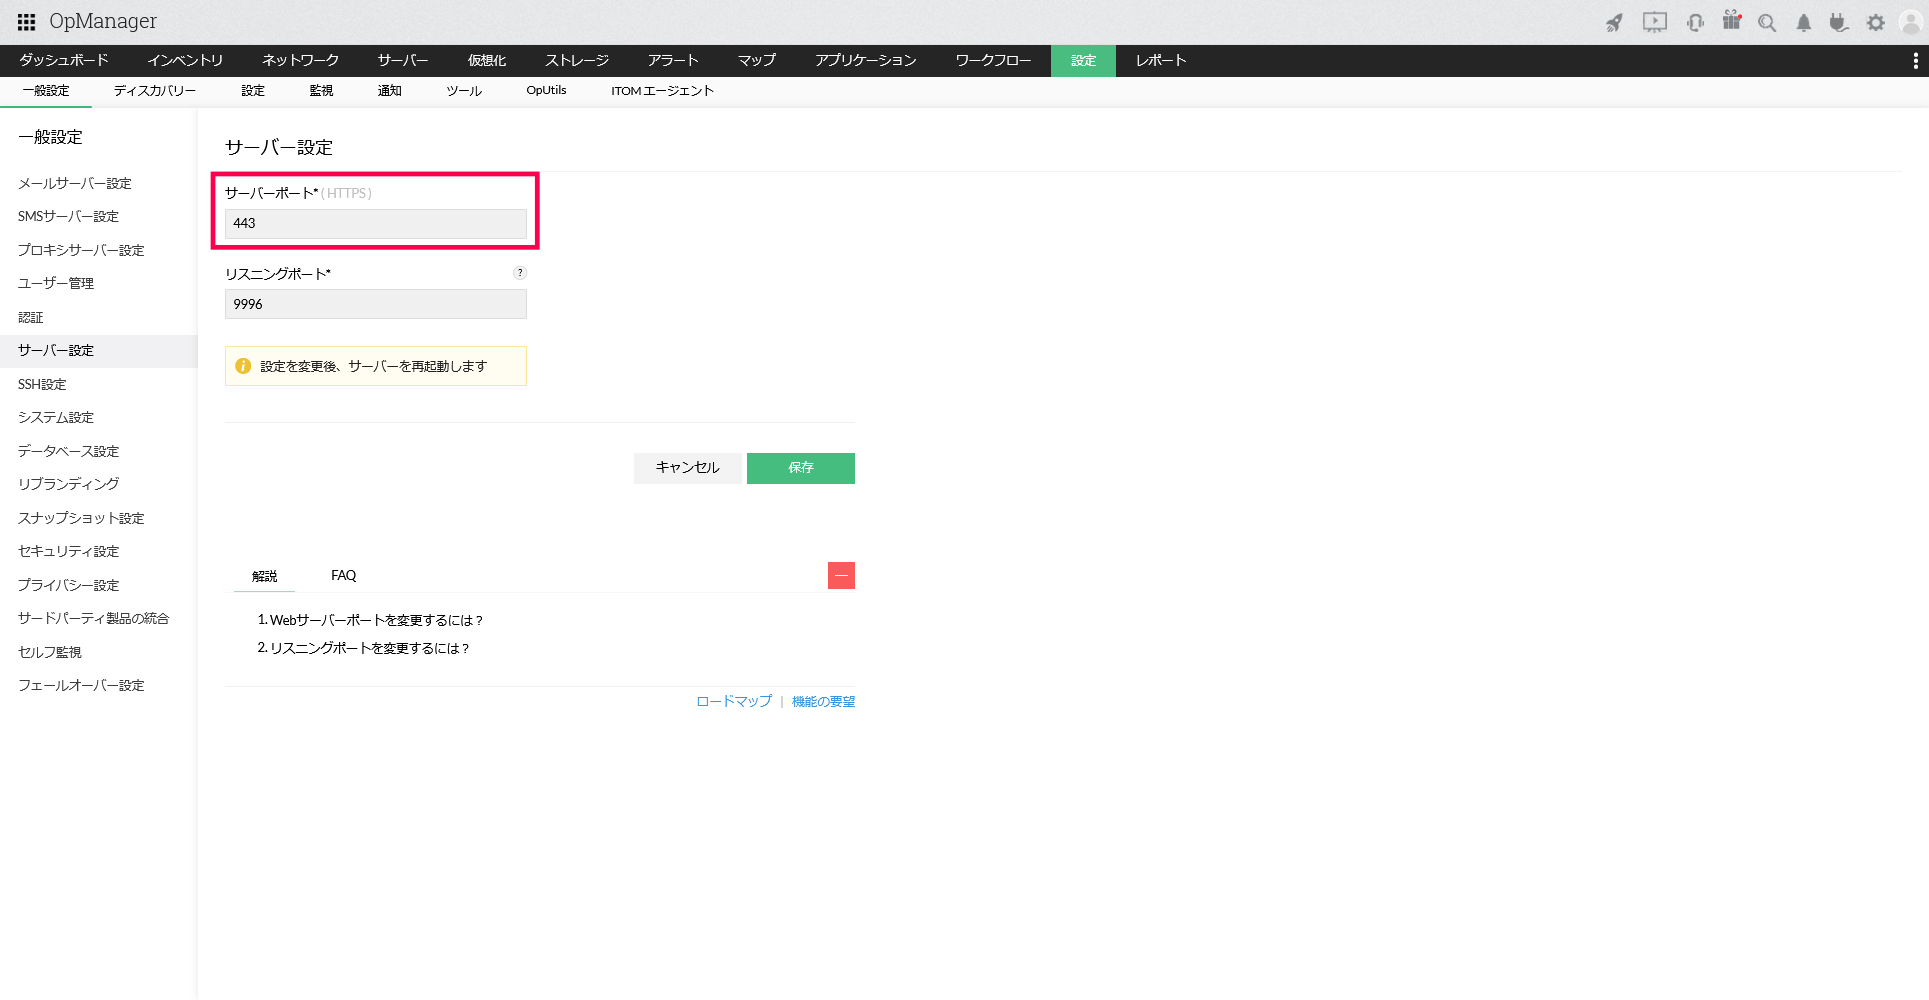Click the user profile avatar icon

[1912, 22]
